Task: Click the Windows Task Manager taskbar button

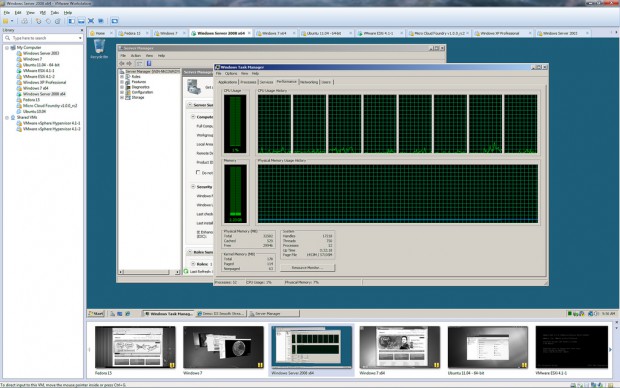Action: 168,314
